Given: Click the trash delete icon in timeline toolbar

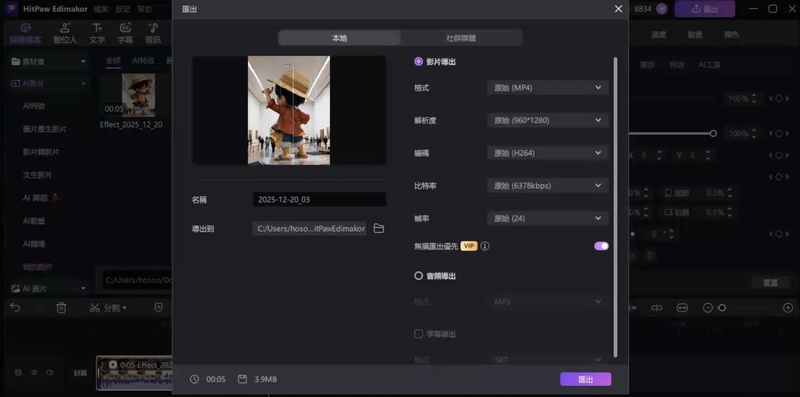Looking at the screenshot, I should pos(61,308).
